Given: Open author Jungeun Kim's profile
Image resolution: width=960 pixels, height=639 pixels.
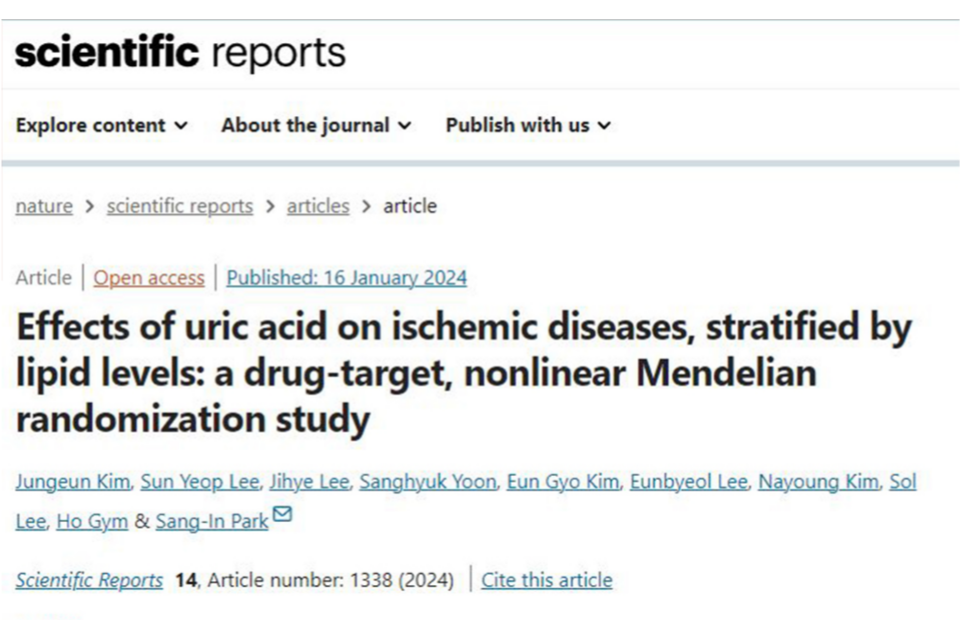Looking at the screenshot, I should tap(73, 482).
